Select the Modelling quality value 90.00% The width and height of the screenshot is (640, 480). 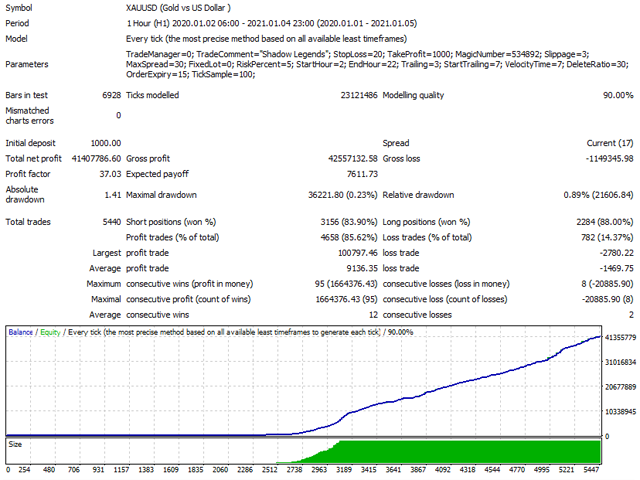[x=618, y=95]
